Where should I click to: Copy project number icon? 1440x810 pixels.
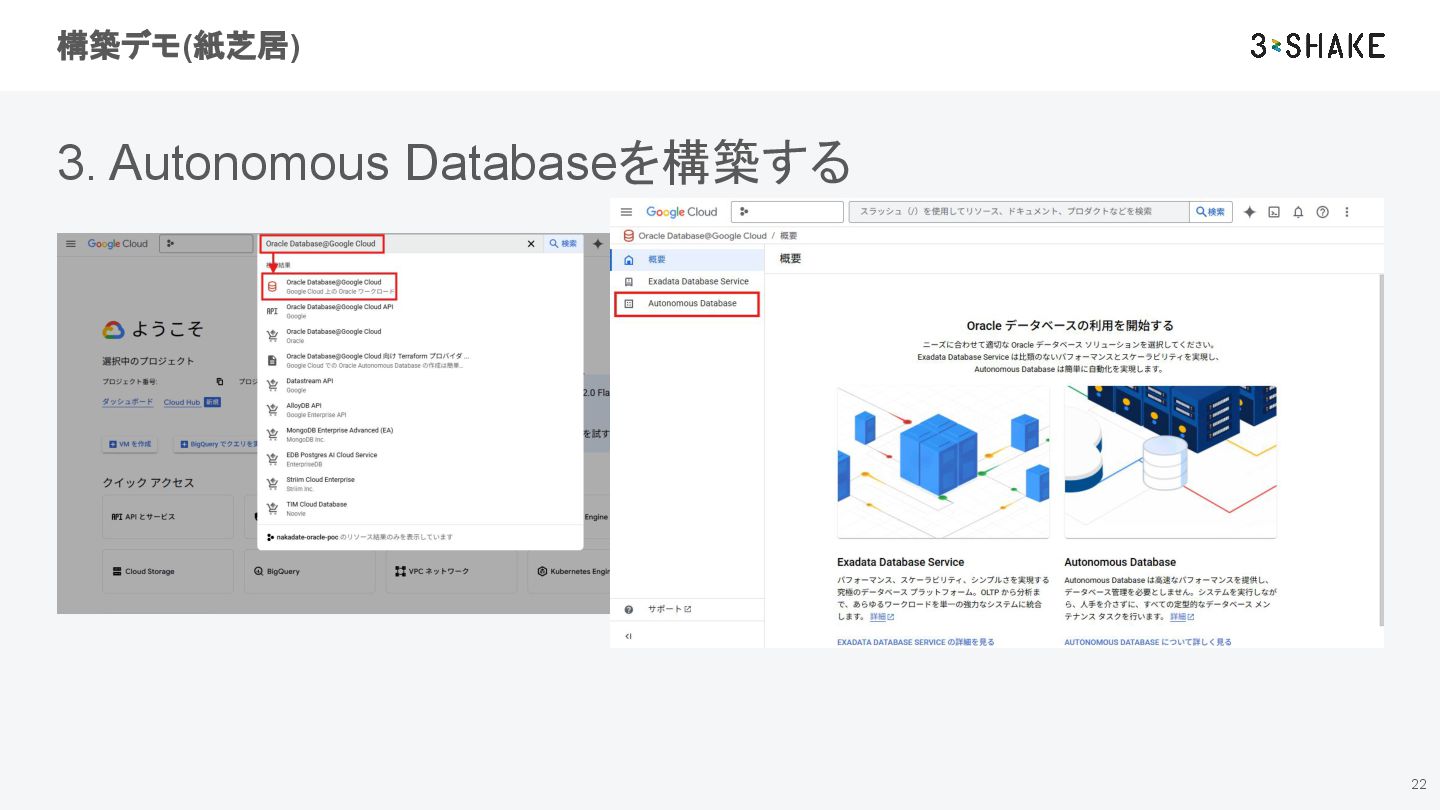(x=220, y=381)
